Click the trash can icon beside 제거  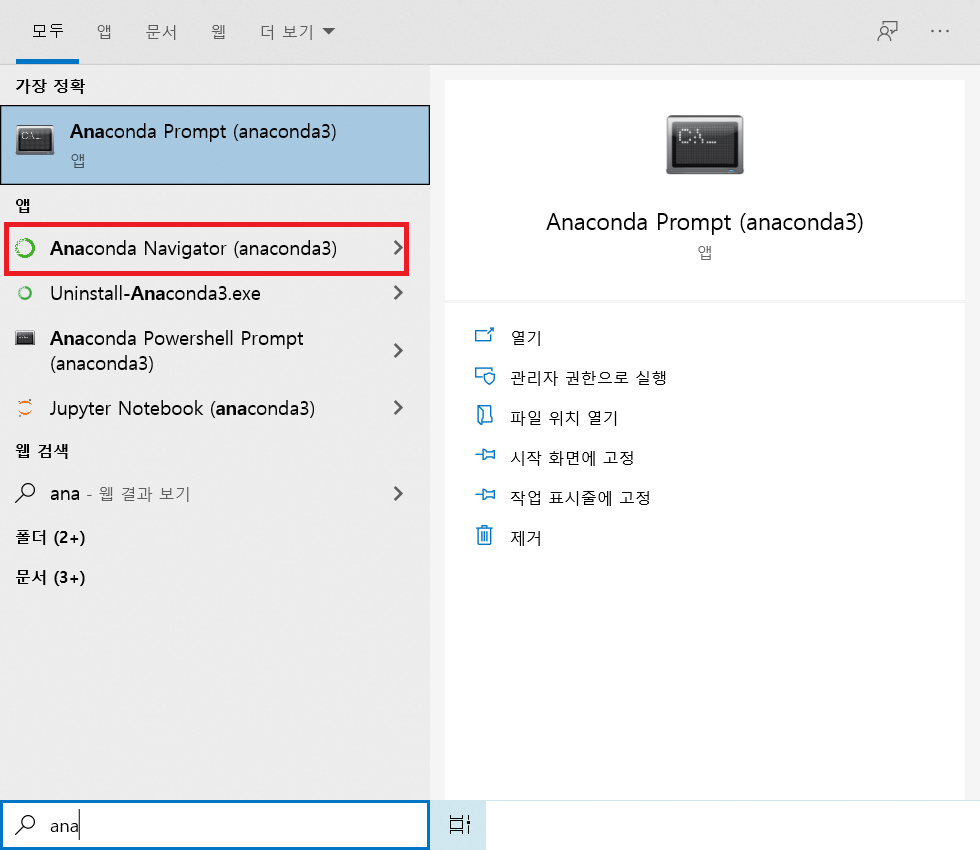tap(484, 535)
